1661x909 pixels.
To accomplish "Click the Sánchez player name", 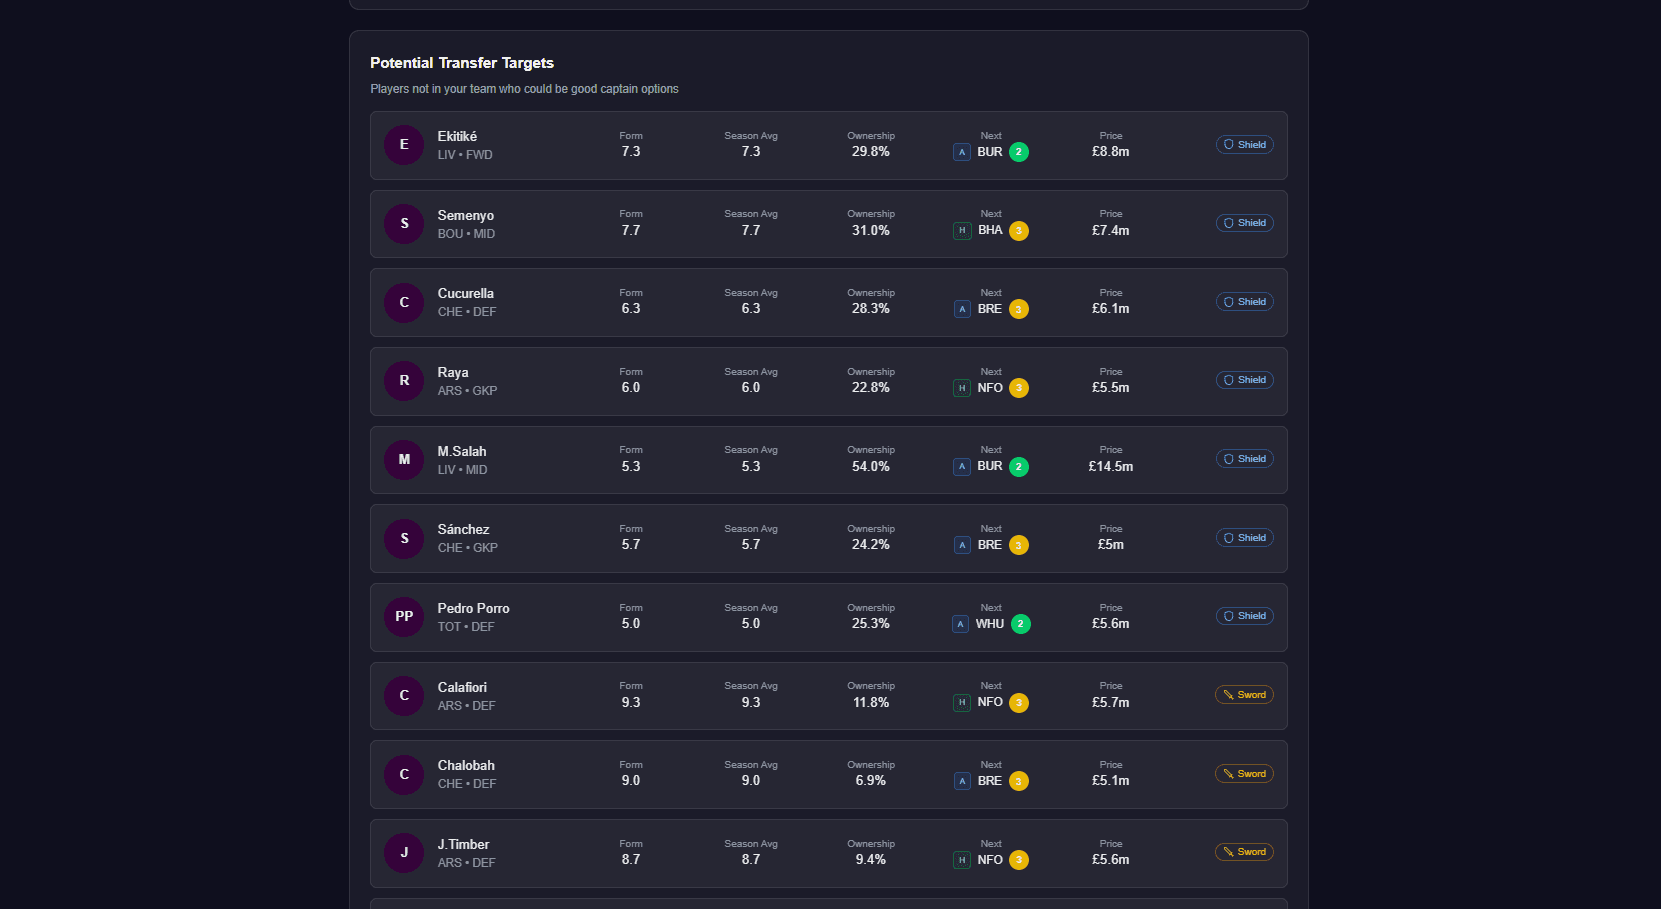I will coord(463,530).
